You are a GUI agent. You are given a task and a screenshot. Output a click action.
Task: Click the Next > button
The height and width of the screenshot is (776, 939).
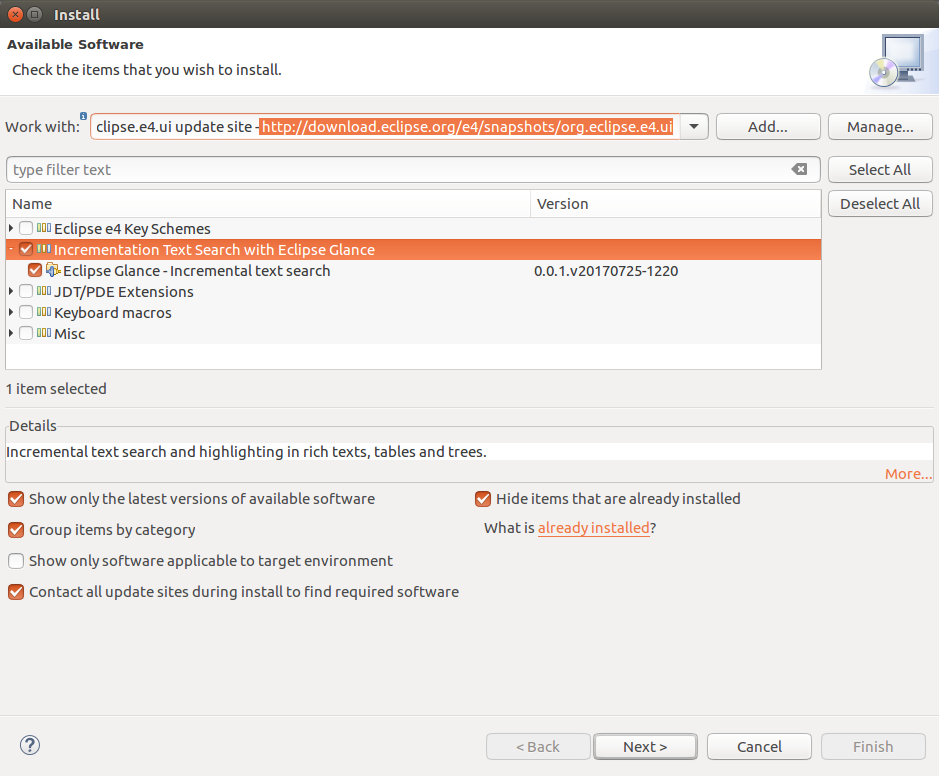(645, 747)
